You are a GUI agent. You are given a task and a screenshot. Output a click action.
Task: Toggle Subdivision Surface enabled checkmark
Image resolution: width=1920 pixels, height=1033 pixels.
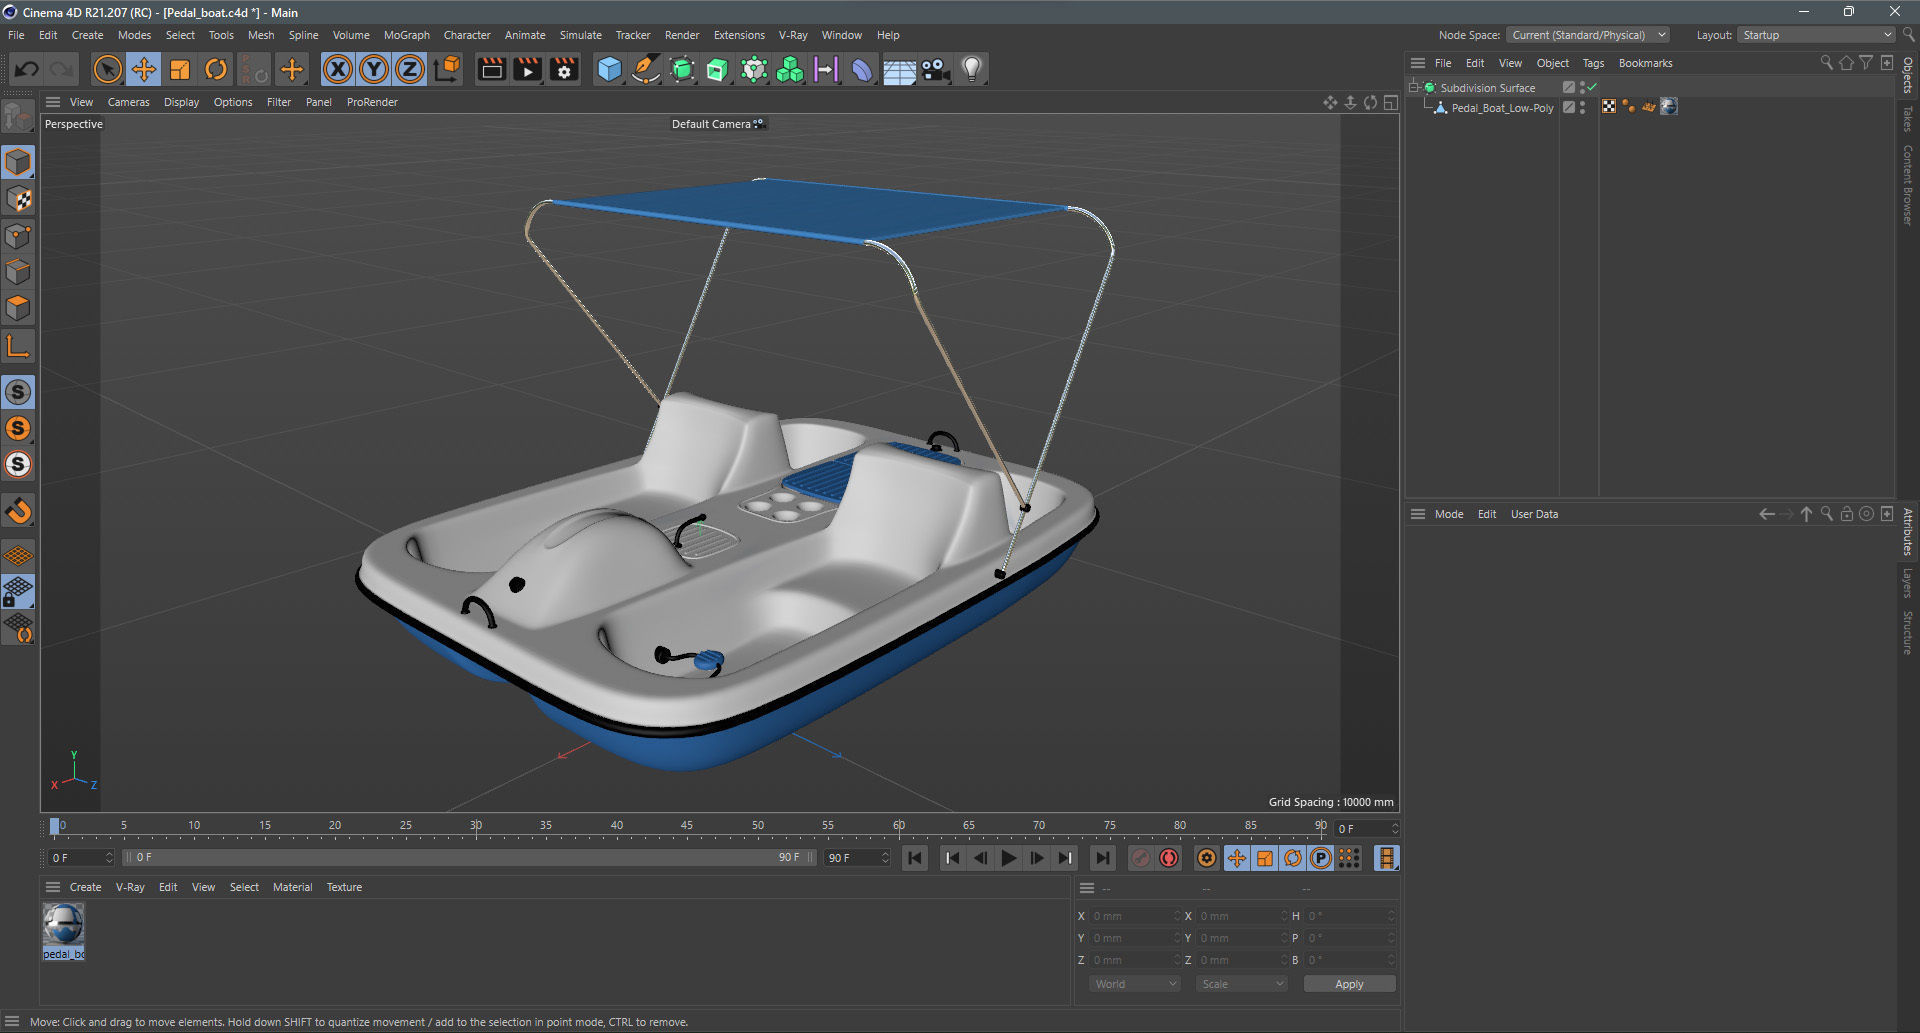pyautogui.click(x=1592, y=88)
